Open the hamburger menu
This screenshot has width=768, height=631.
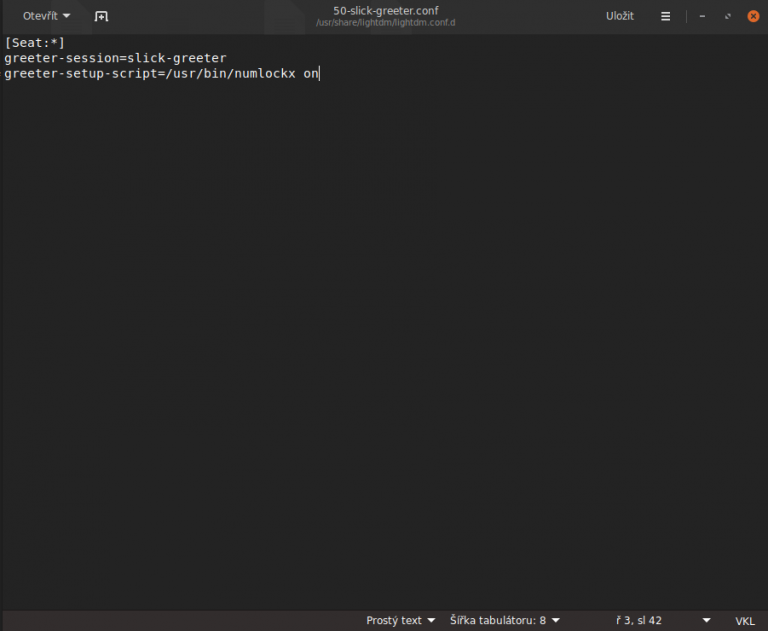tap(666, 16)
